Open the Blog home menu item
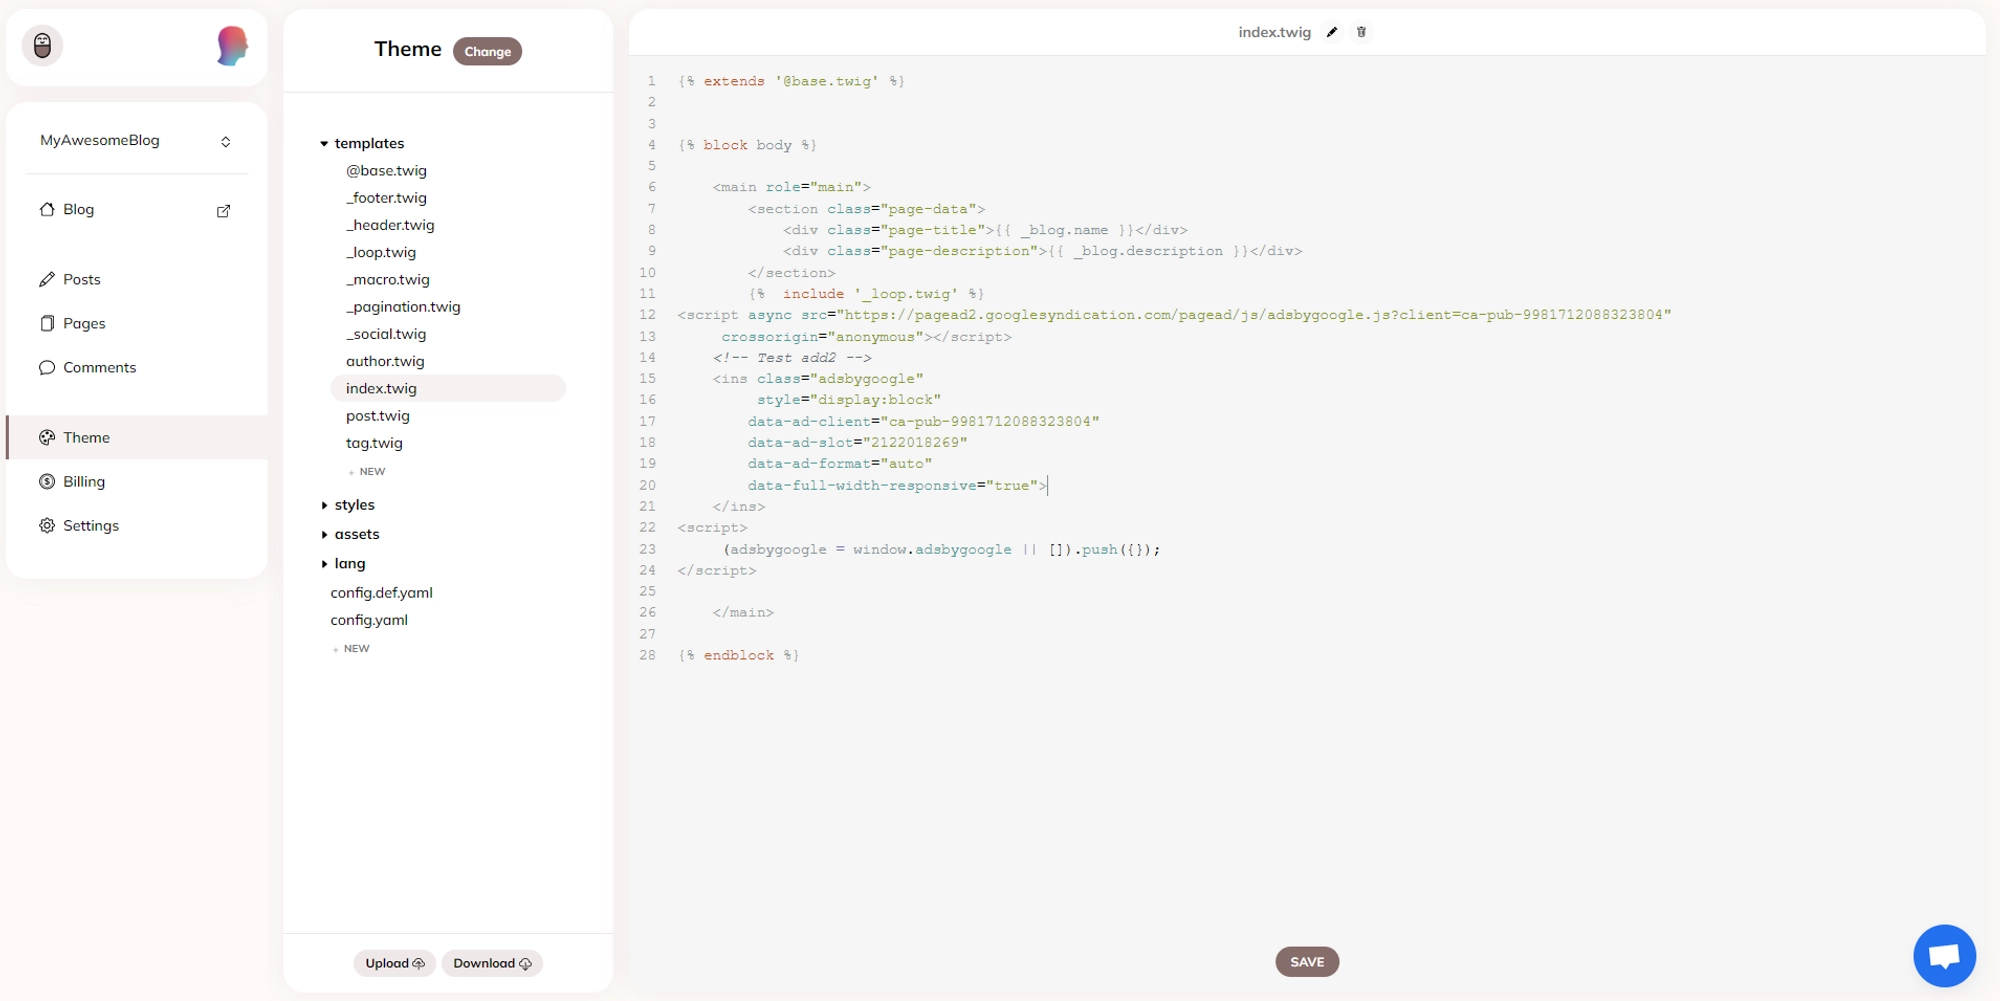Screen dimensions: 2000x1001 tap(79, 210)
